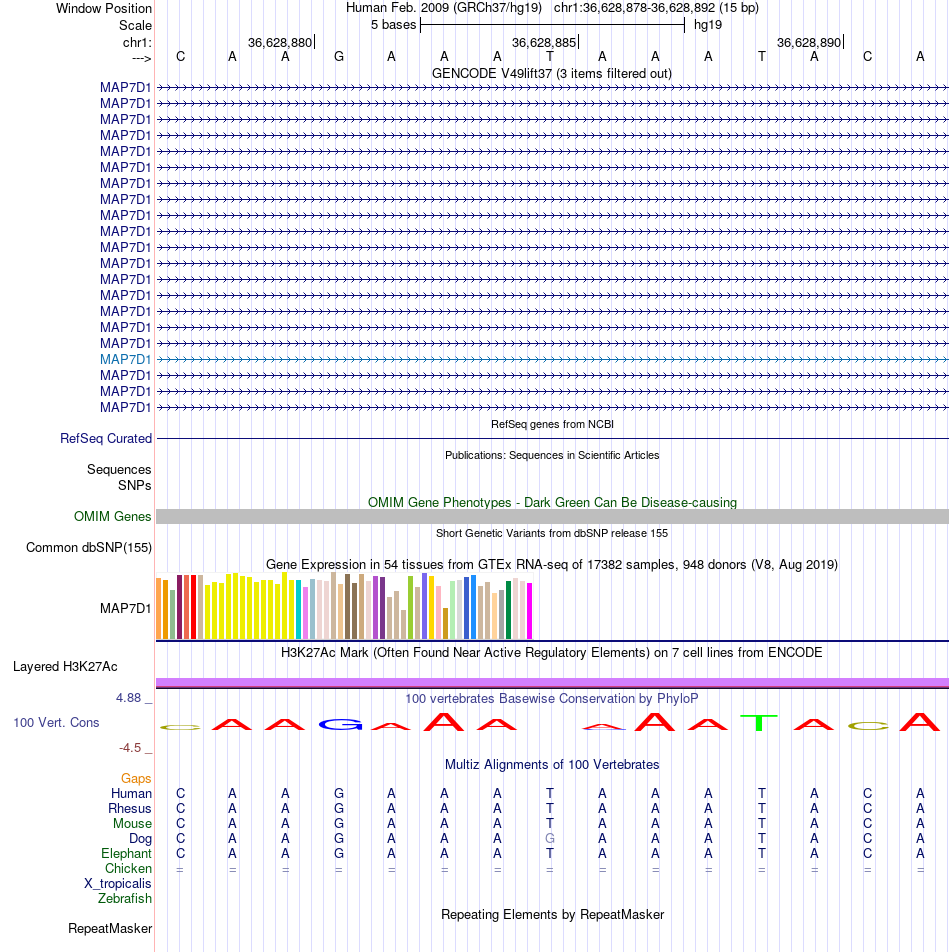Click the G base in the top ruler

click(x=339, y=56)
